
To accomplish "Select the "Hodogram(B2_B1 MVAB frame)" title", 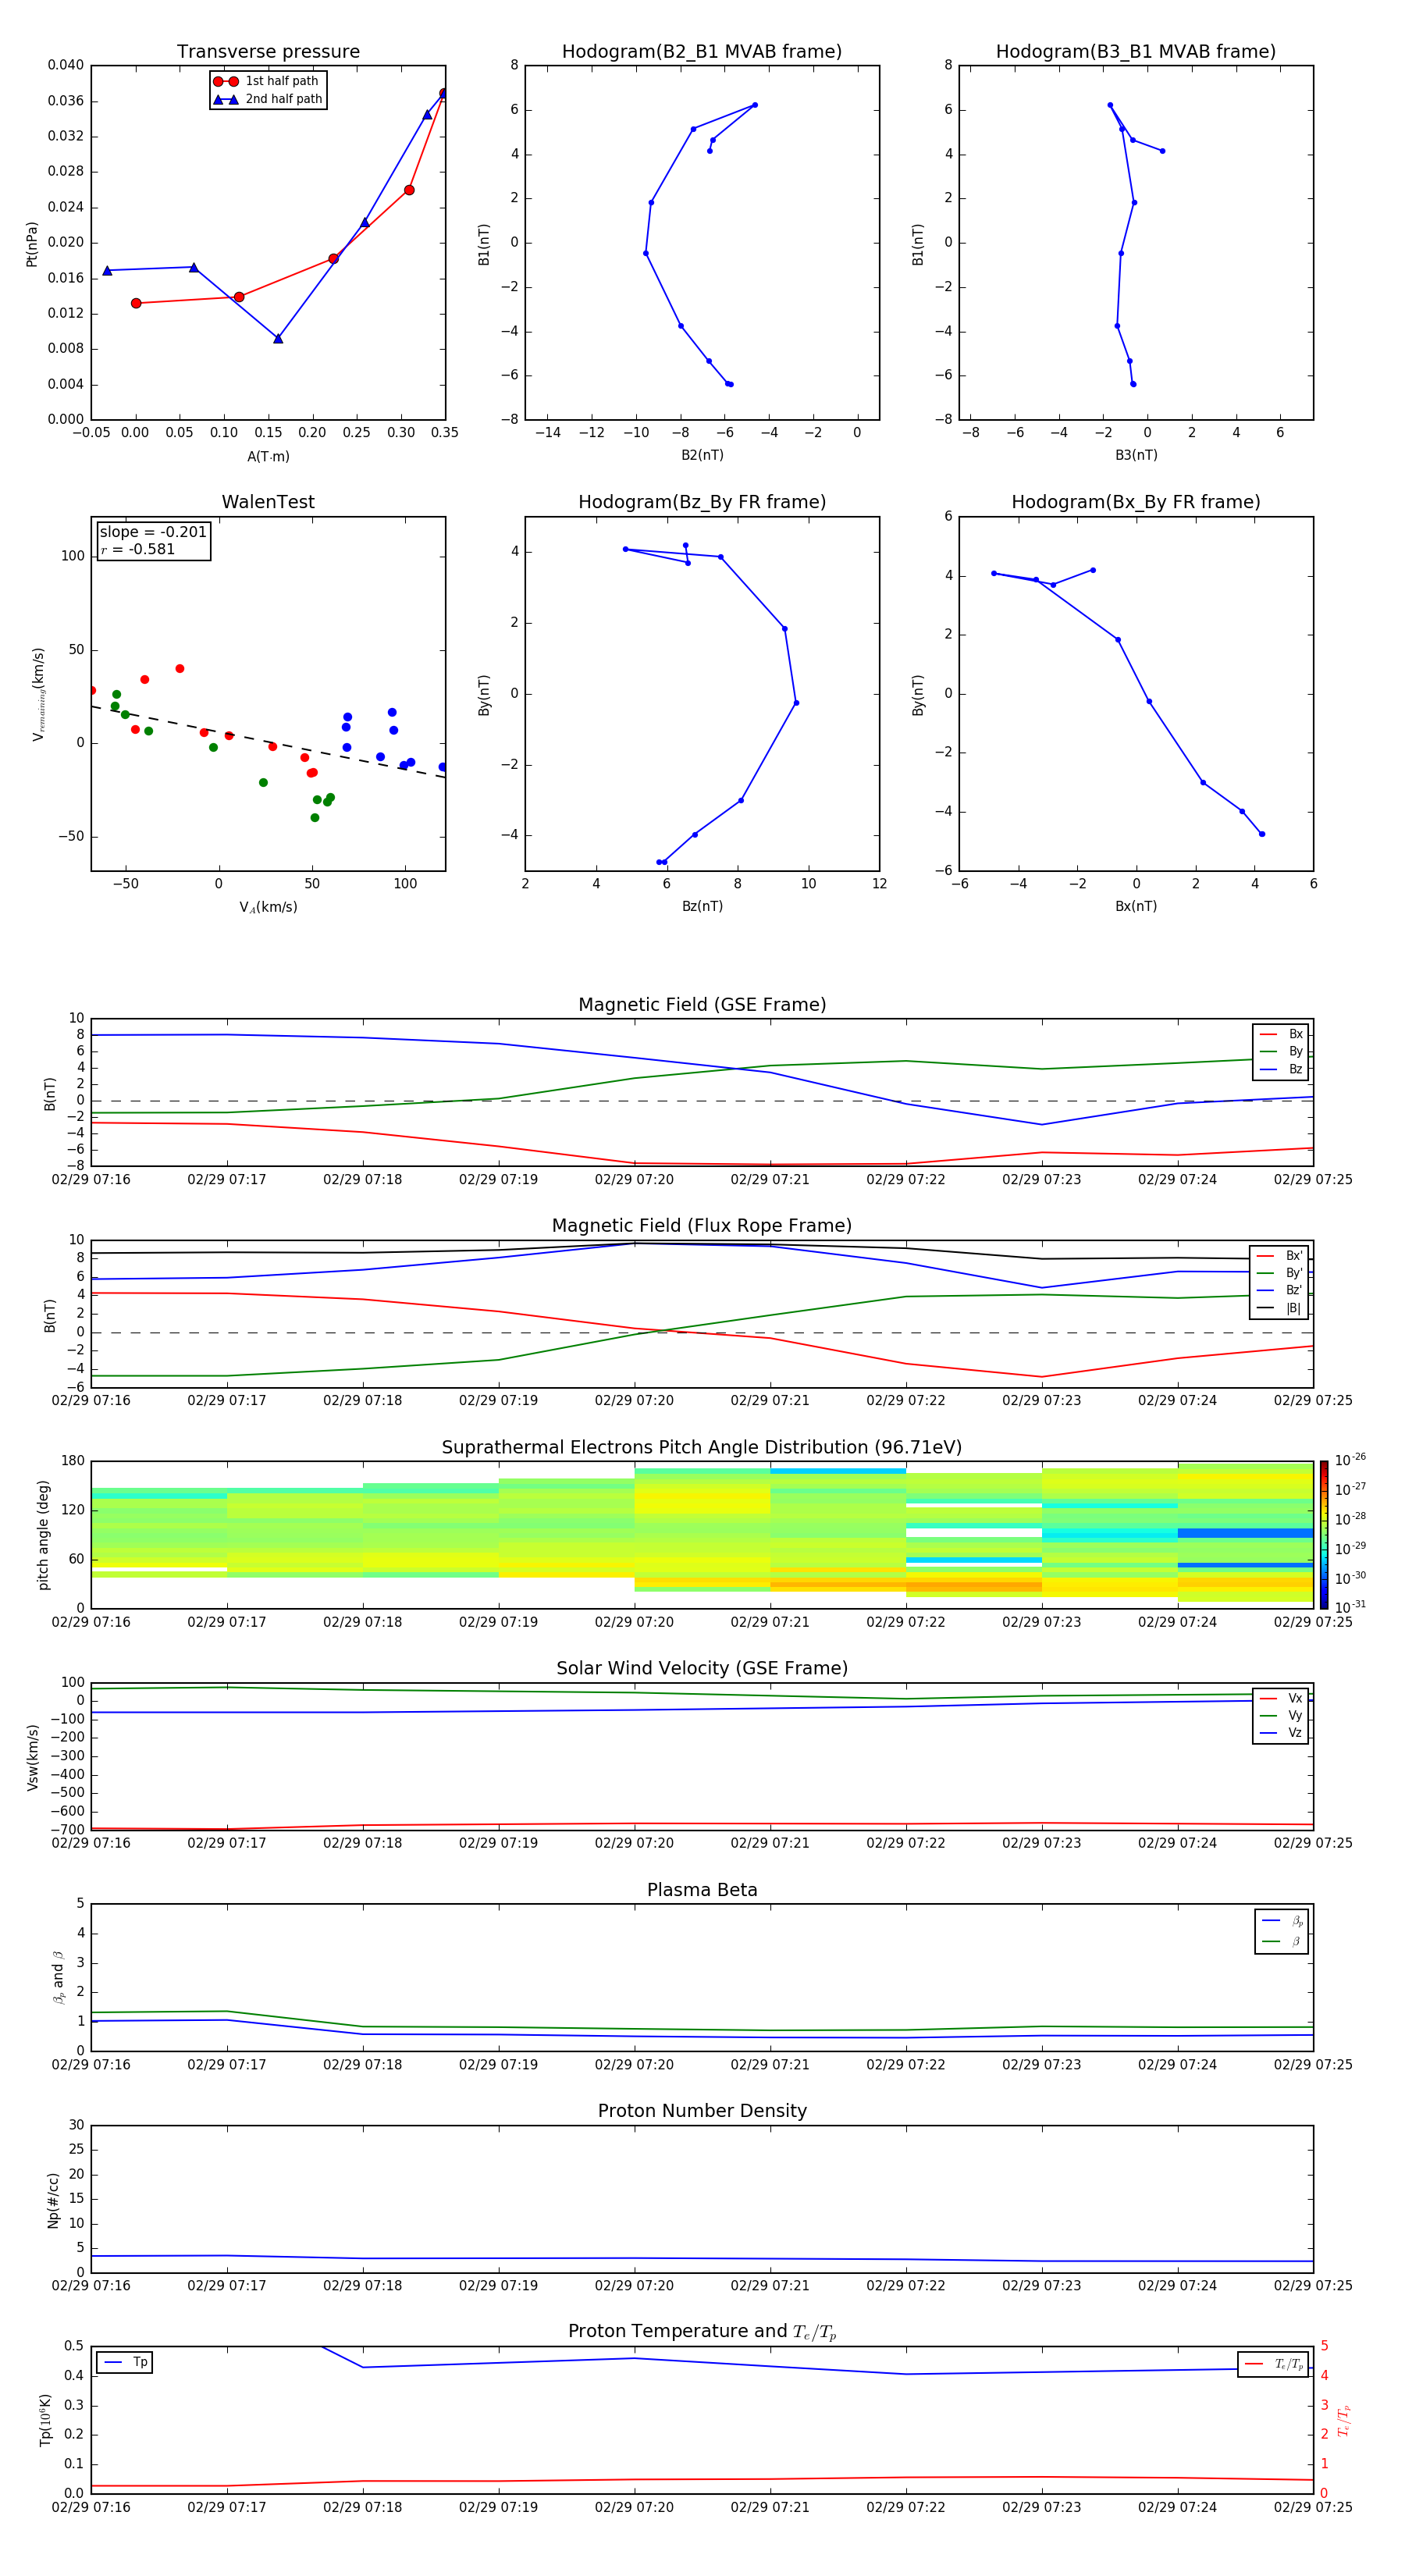I will tap(702, 51).
